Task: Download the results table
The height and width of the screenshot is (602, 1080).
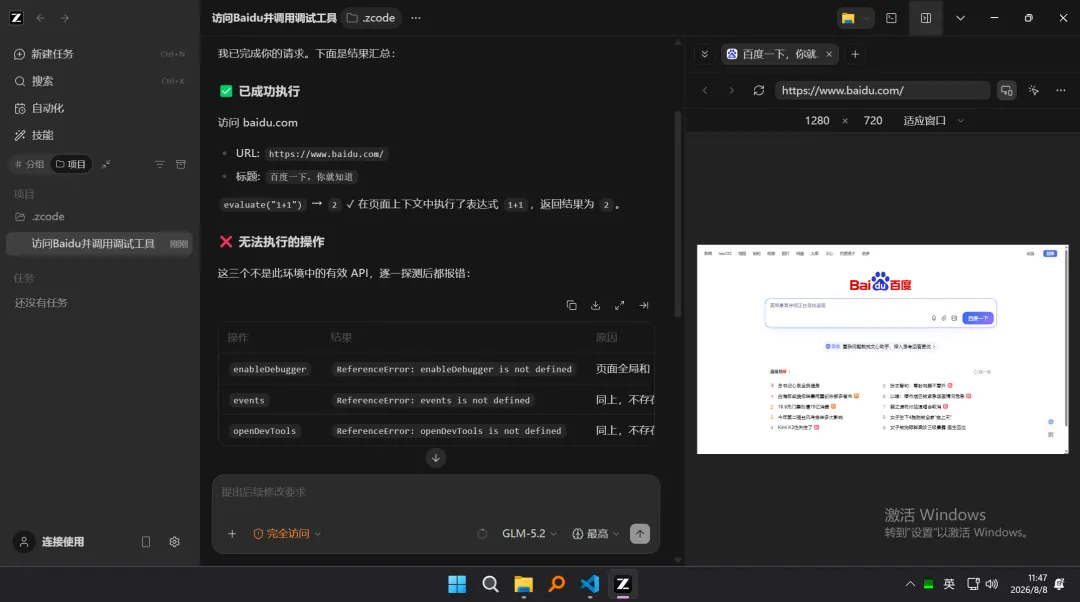Action: coord(596,305)
